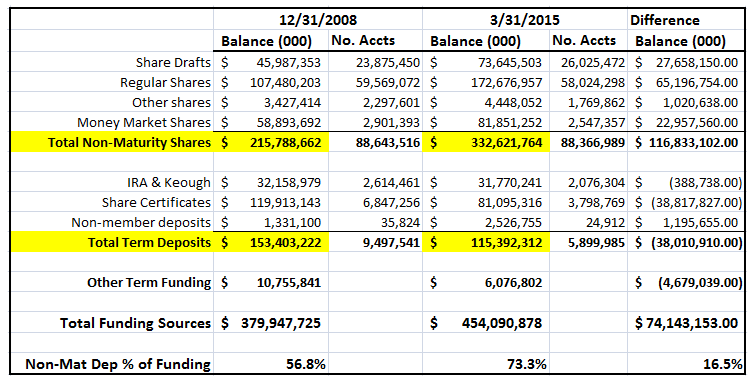Select the highlighted 332,621,764 total cell
This screenshot has height=378, width=754.
(x=486, y=142)
